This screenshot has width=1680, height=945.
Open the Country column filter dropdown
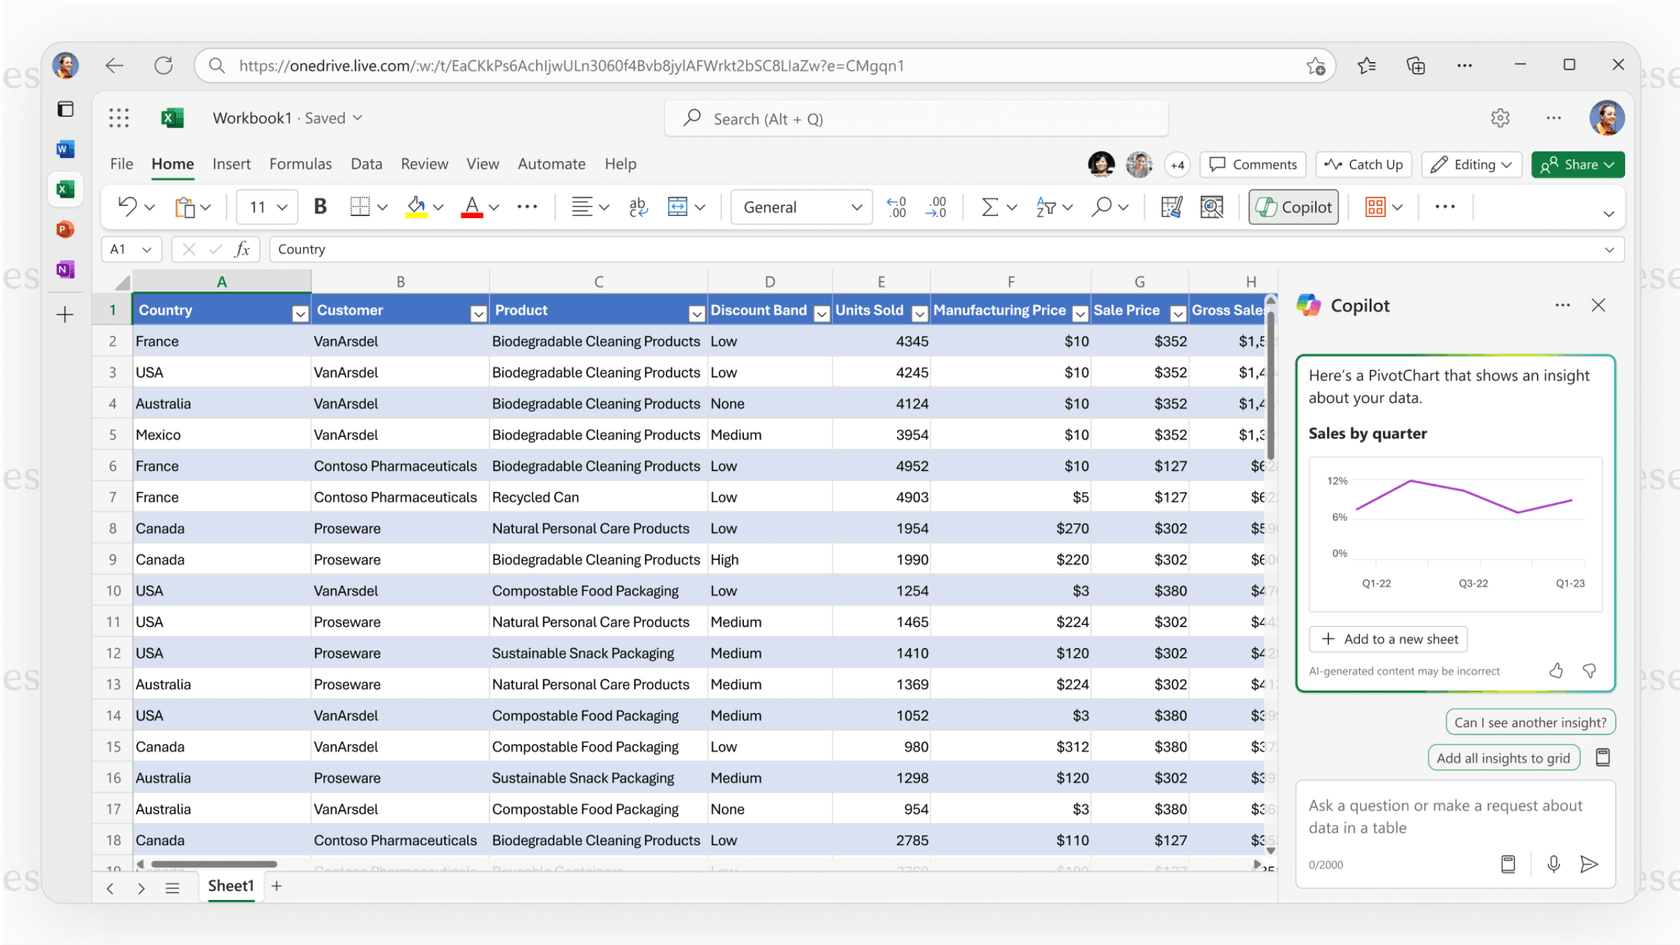(x=300, y=313)
